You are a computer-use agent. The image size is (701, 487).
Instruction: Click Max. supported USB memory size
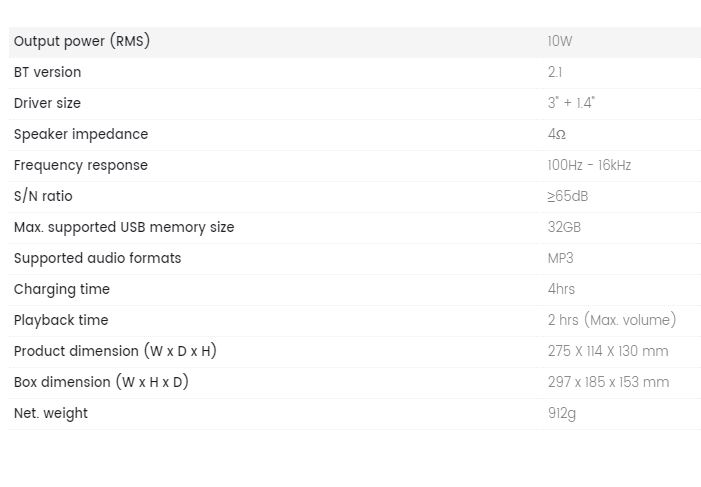124,227
